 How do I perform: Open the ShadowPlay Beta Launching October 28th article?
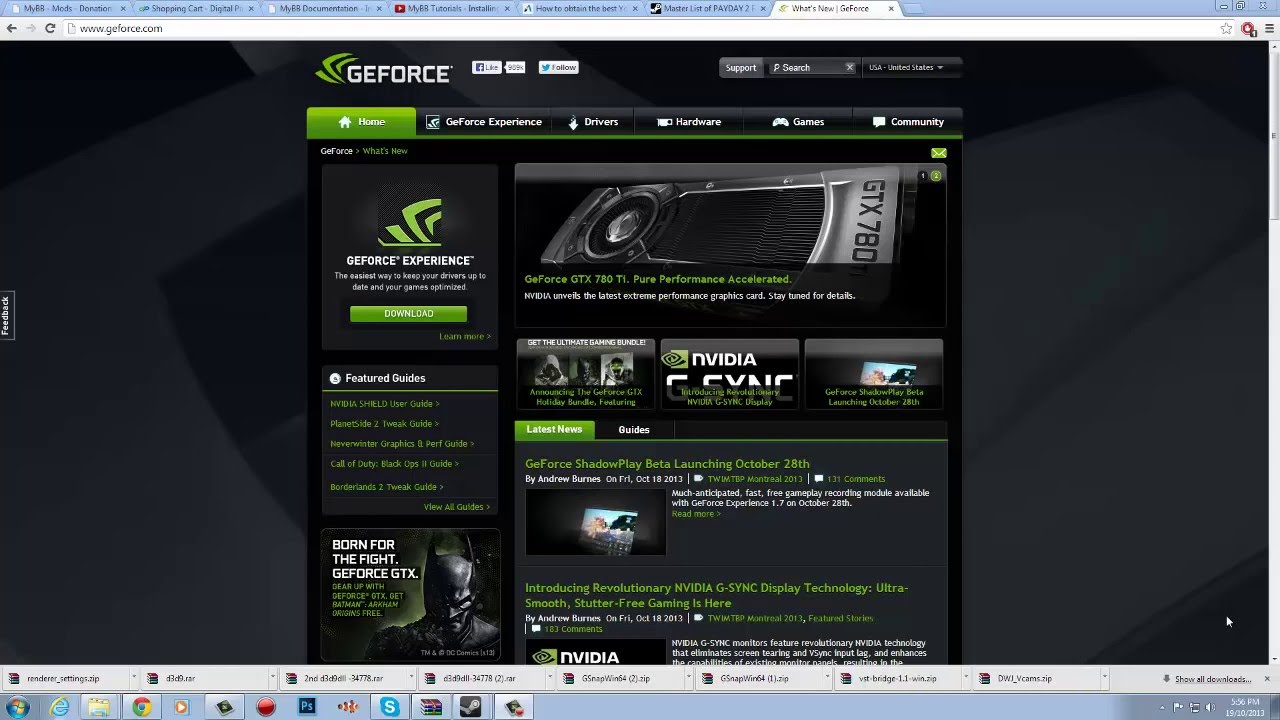click(667, 464)
